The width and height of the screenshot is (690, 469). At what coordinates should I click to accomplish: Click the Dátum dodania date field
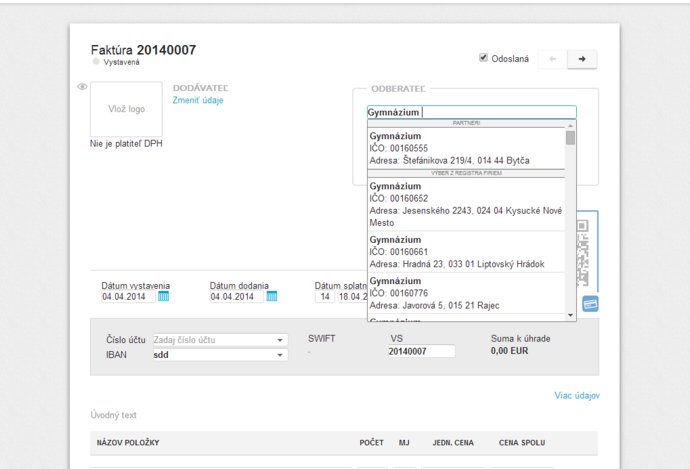(237, 297)
